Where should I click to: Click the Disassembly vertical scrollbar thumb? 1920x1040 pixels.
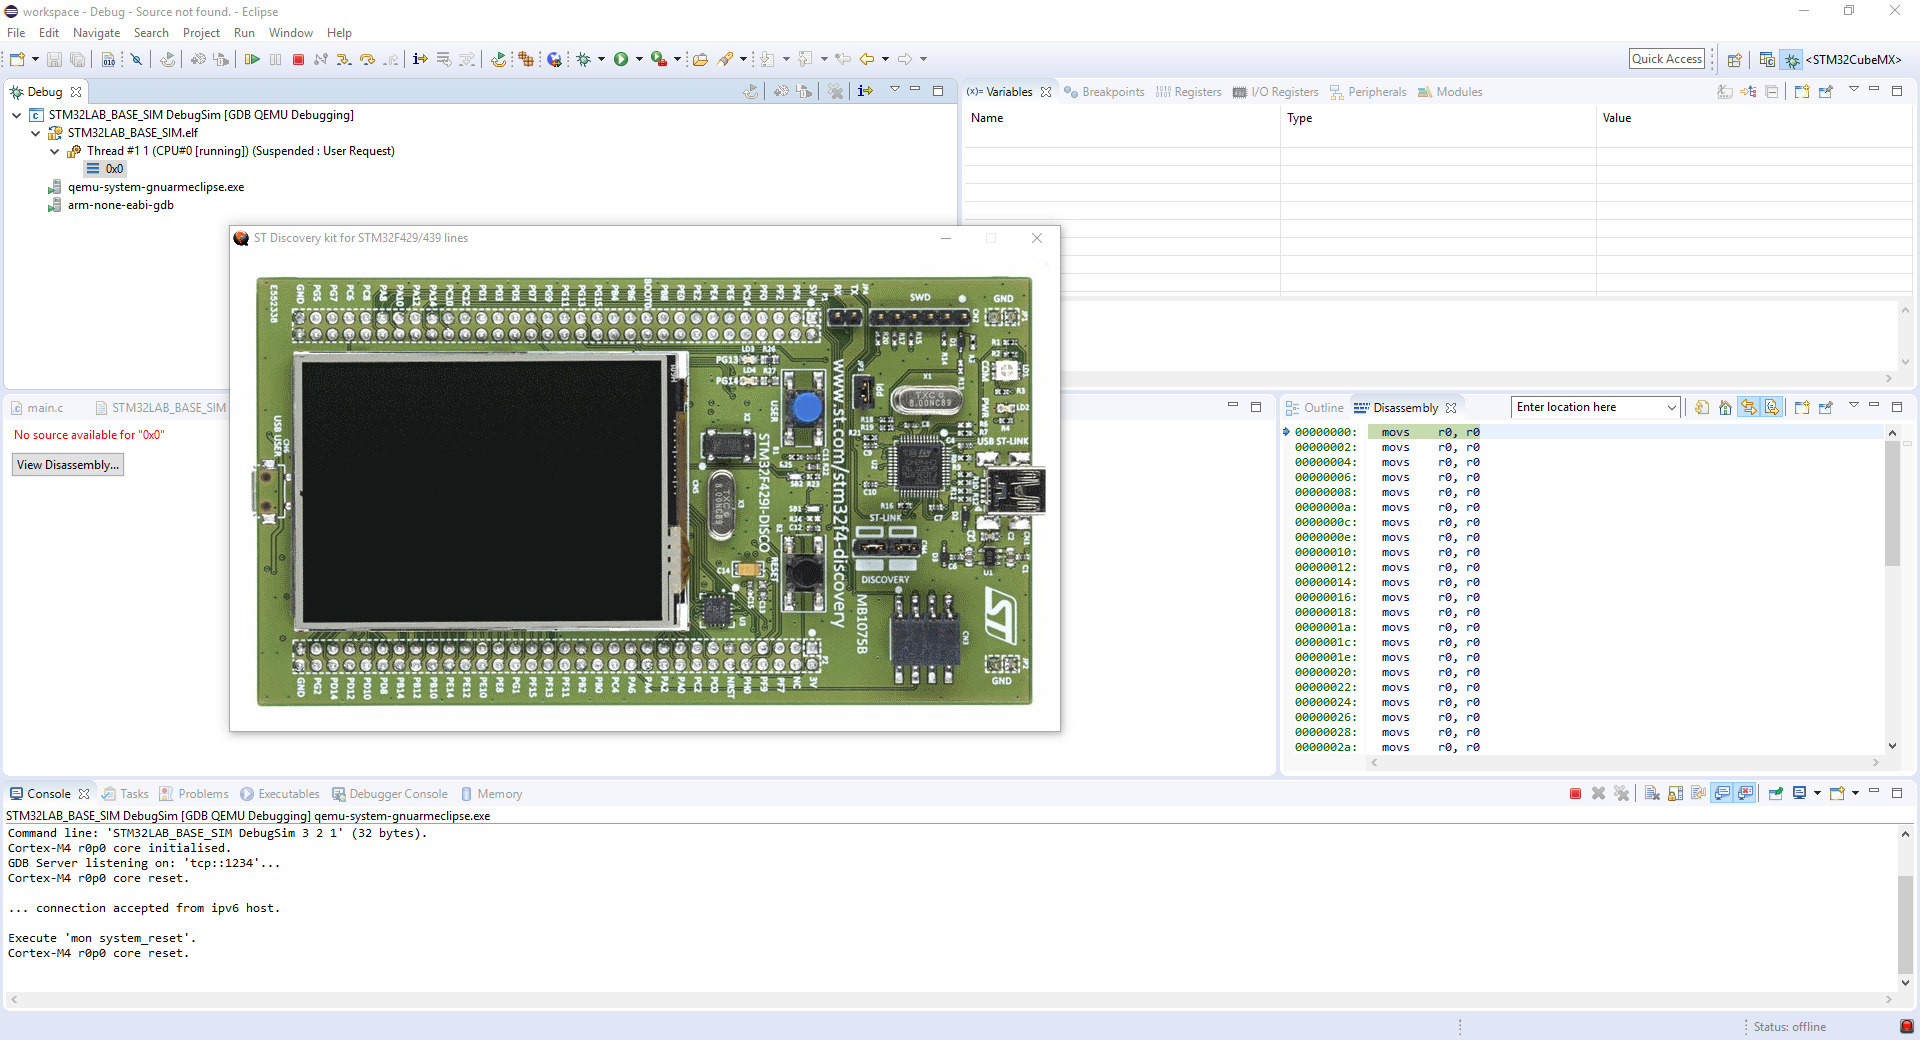(1892, 505)
